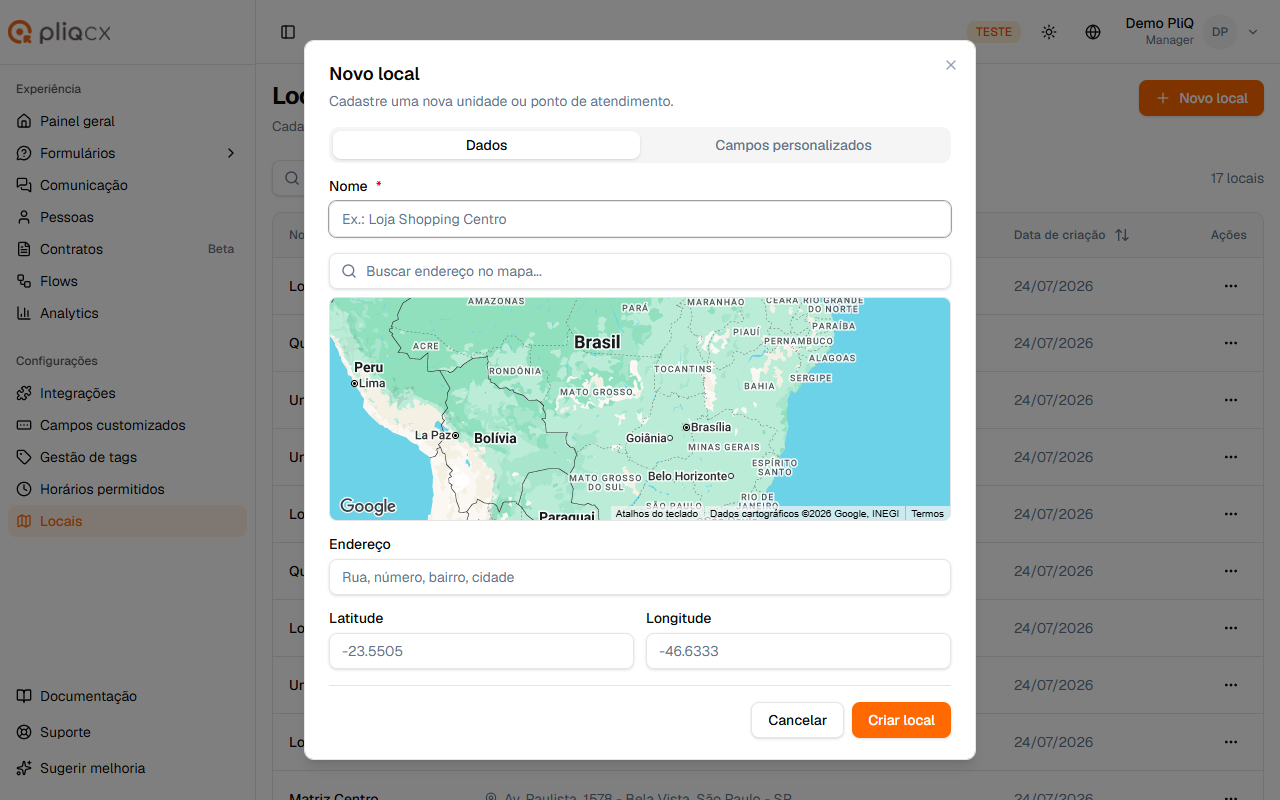1280x800 pixels.
Task: Open the Pessoas section
Action: (x=127, y=217)
